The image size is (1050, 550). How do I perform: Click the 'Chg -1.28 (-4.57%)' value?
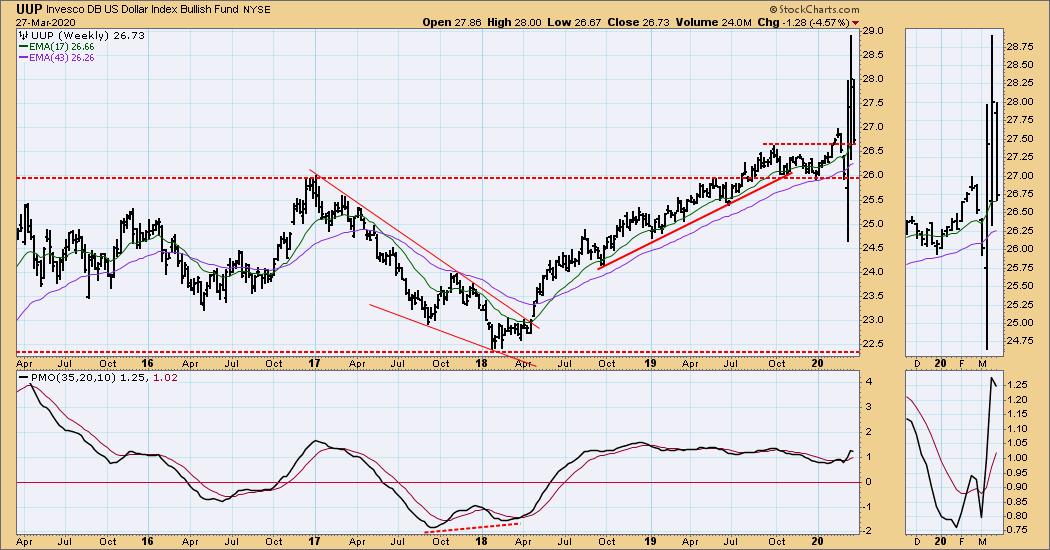(803, 22)
